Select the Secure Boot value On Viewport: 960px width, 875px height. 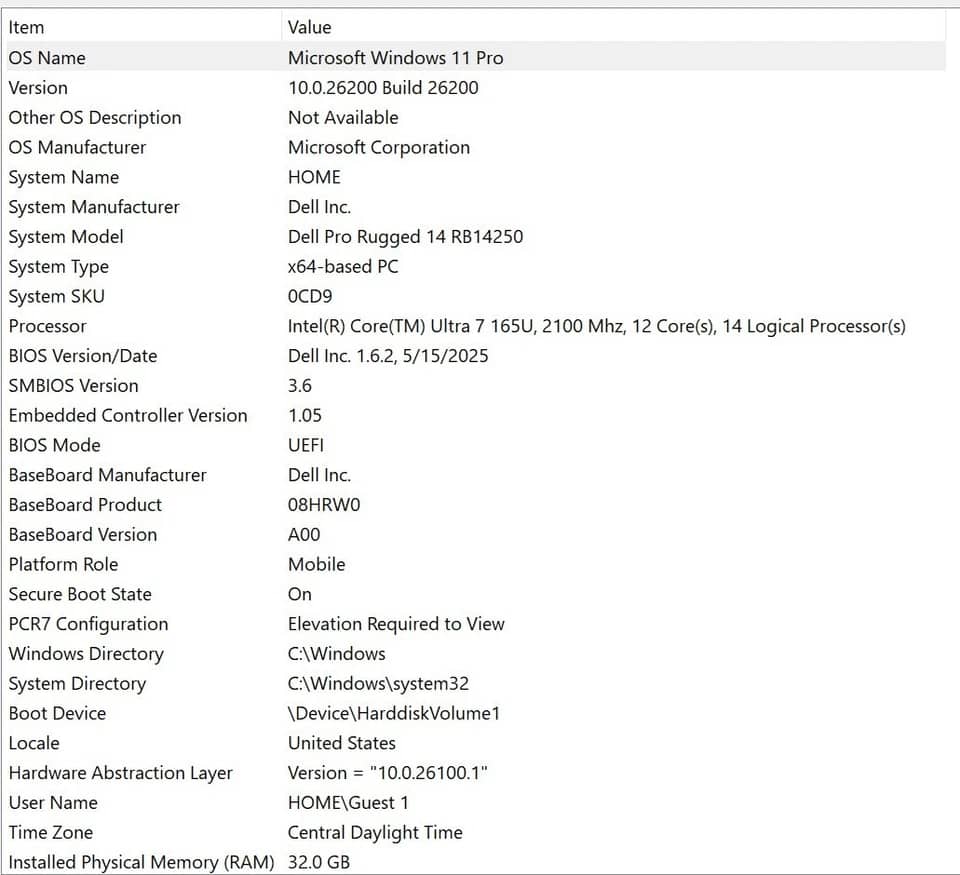pyautogui.click(x=299, y=594)
